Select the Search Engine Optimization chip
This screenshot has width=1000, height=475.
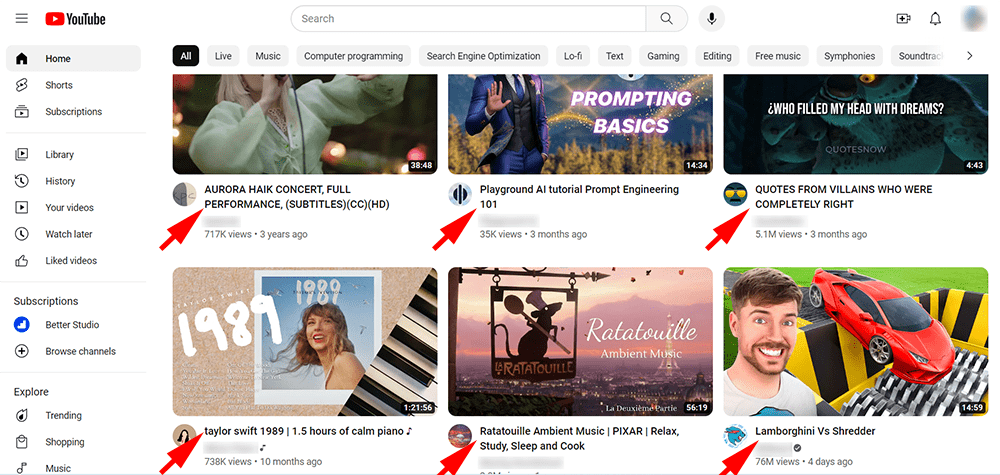483,56
